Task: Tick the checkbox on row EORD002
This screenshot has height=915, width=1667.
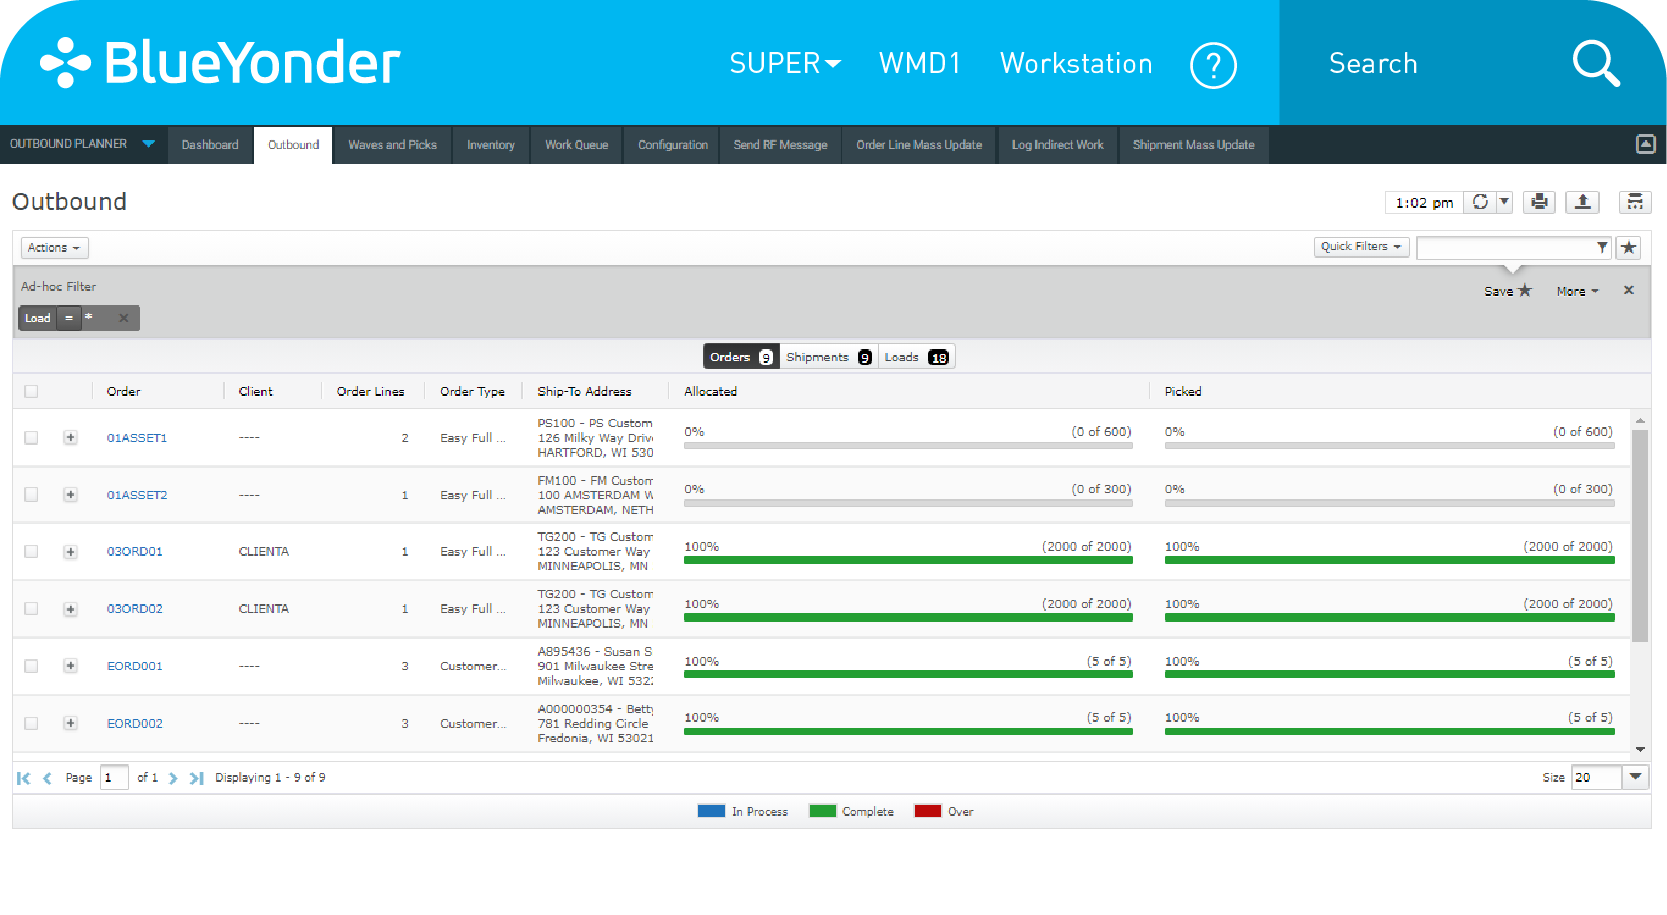Action: [x=31, y=723]
